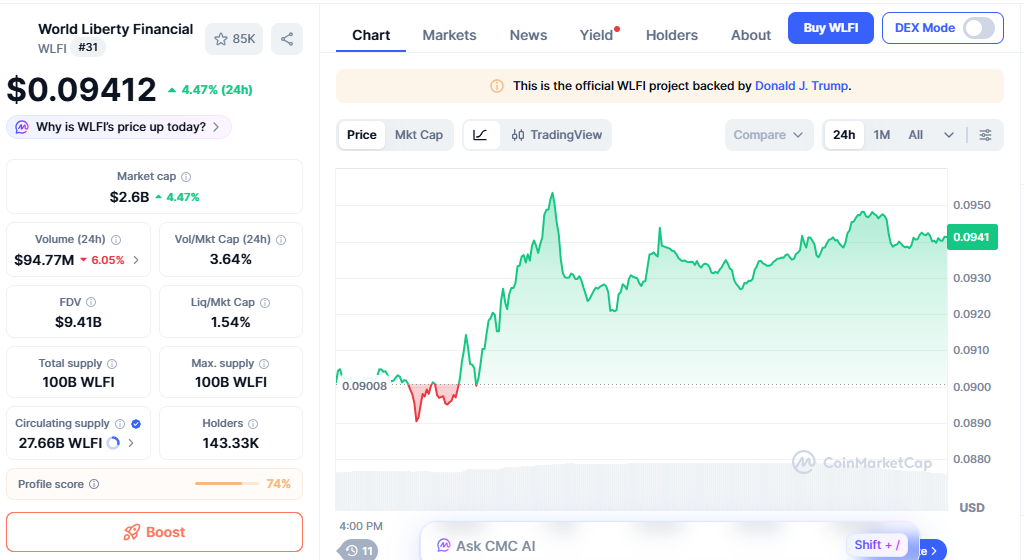The width and height of the screenshot is (1024, 560).
Task: Click the Profile score progress bar
Action: 227,484
